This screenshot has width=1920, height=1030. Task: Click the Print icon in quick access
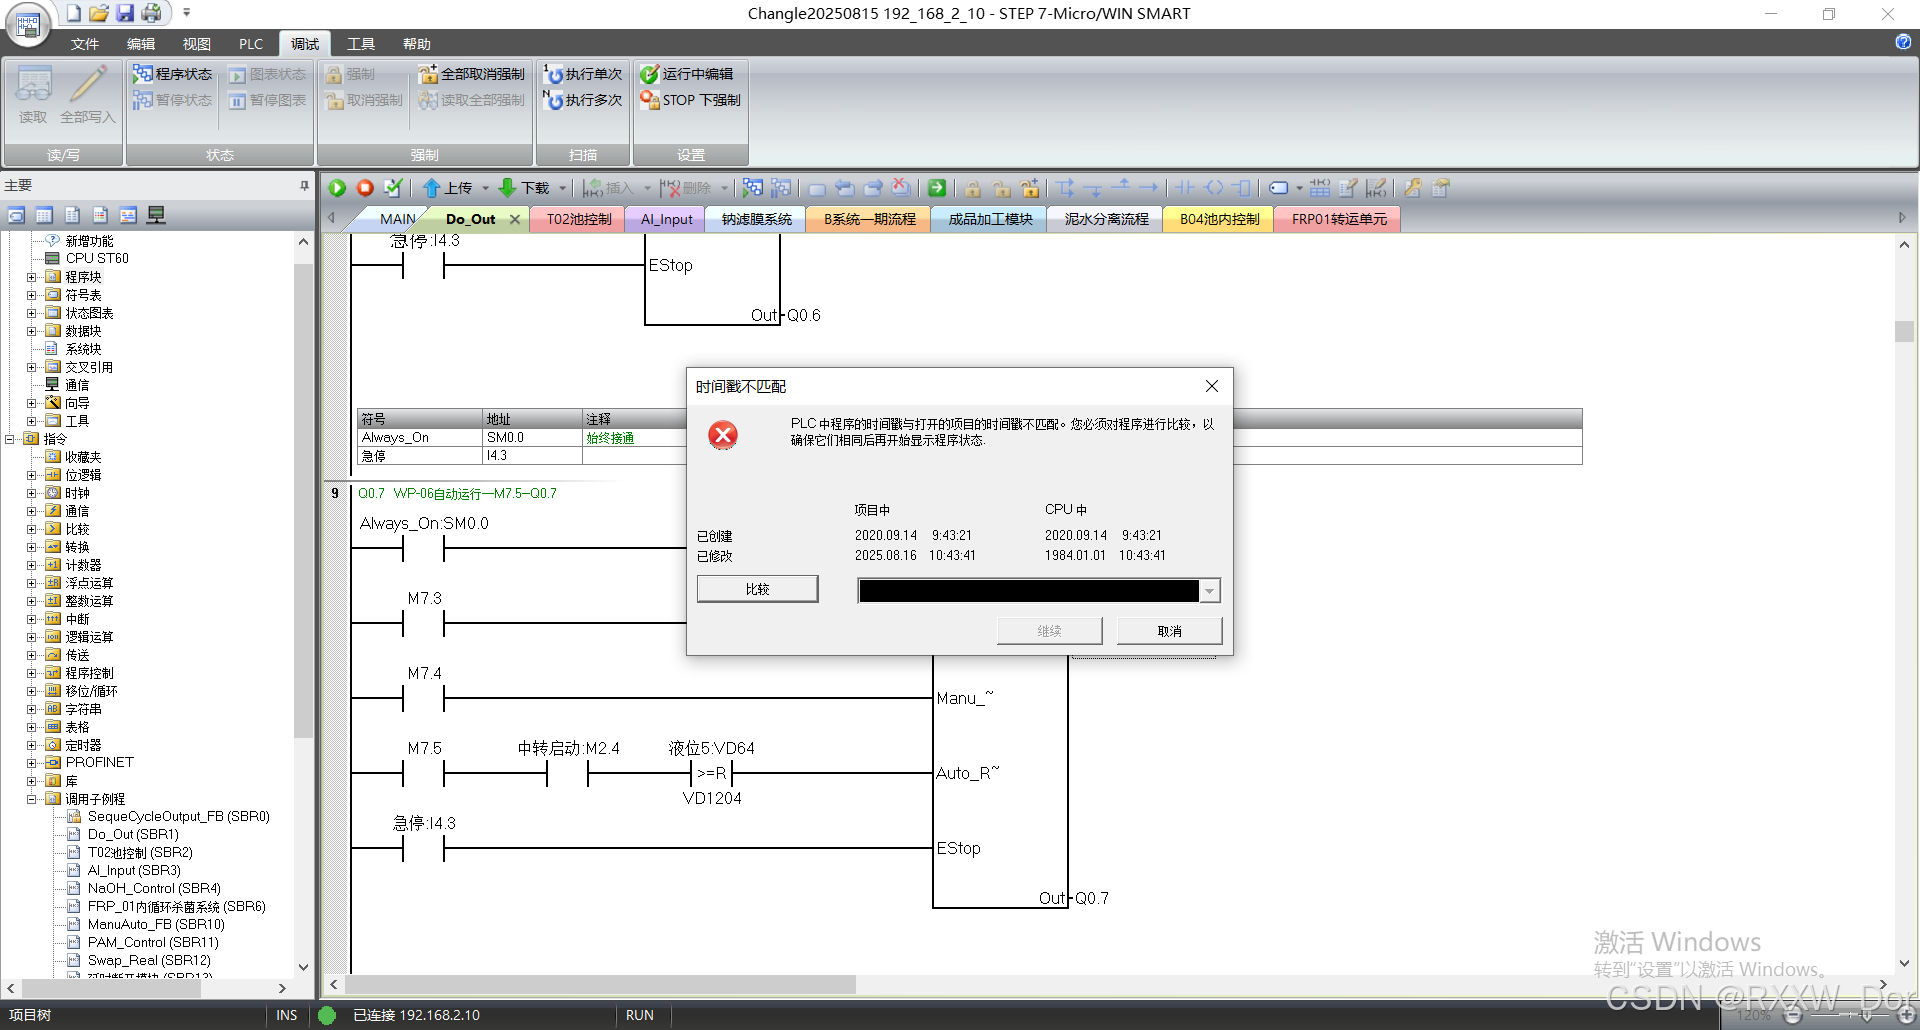point(151,13)
